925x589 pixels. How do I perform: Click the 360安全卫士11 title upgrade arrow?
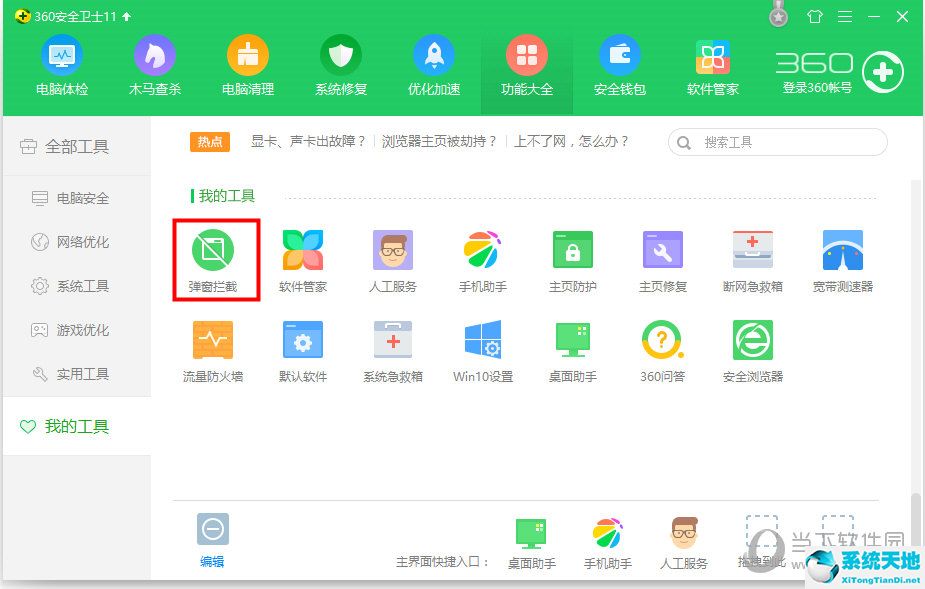tap(127, 17)
